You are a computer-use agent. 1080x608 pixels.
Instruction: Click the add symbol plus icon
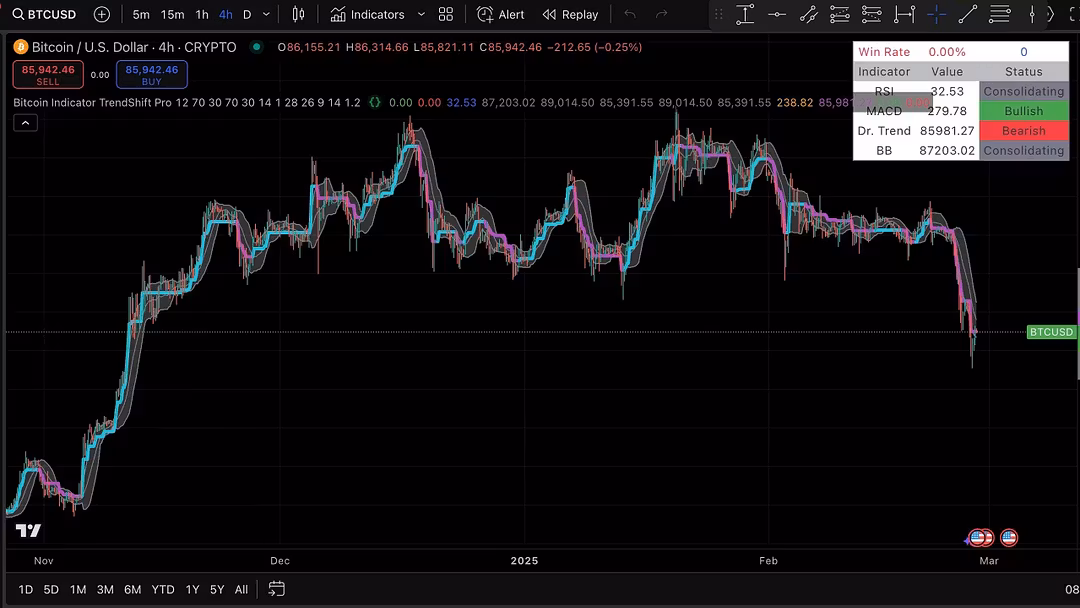(102, 14)
